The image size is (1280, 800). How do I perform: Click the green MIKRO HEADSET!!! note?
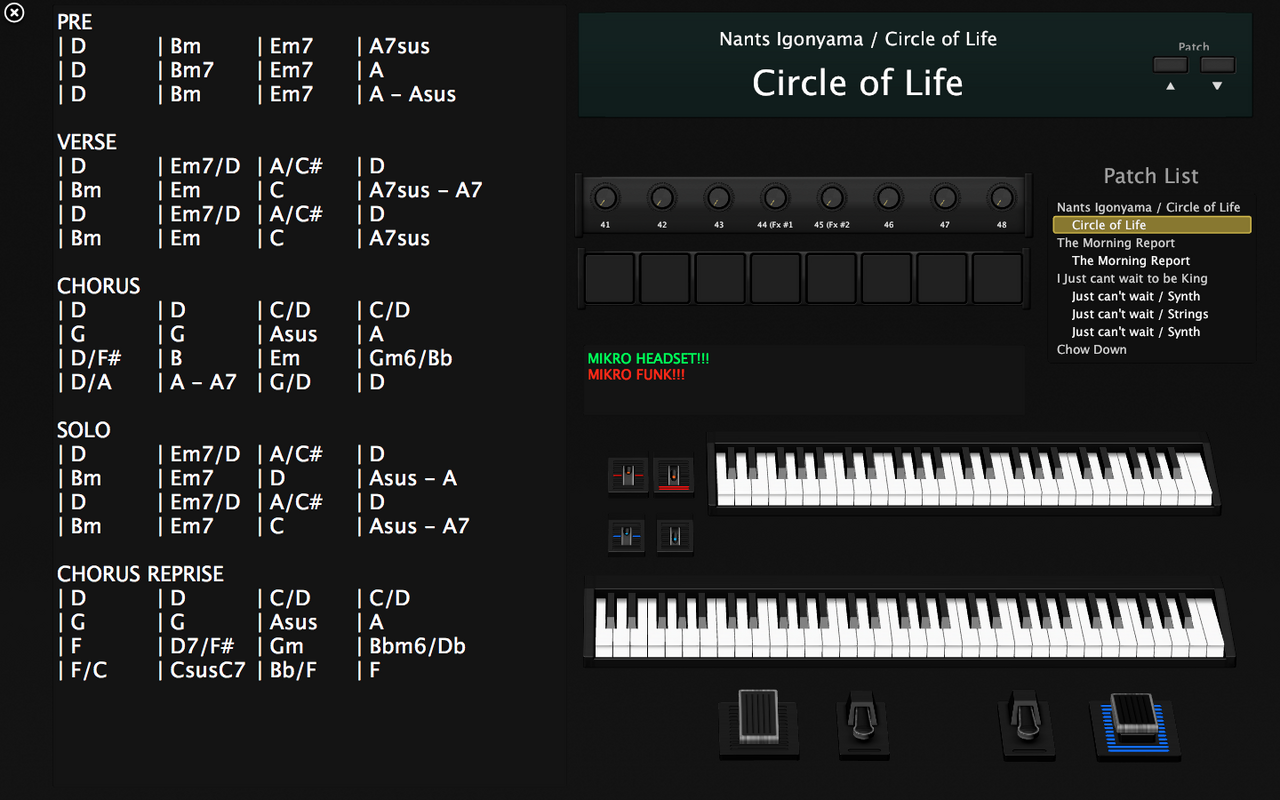coord(648,359)
